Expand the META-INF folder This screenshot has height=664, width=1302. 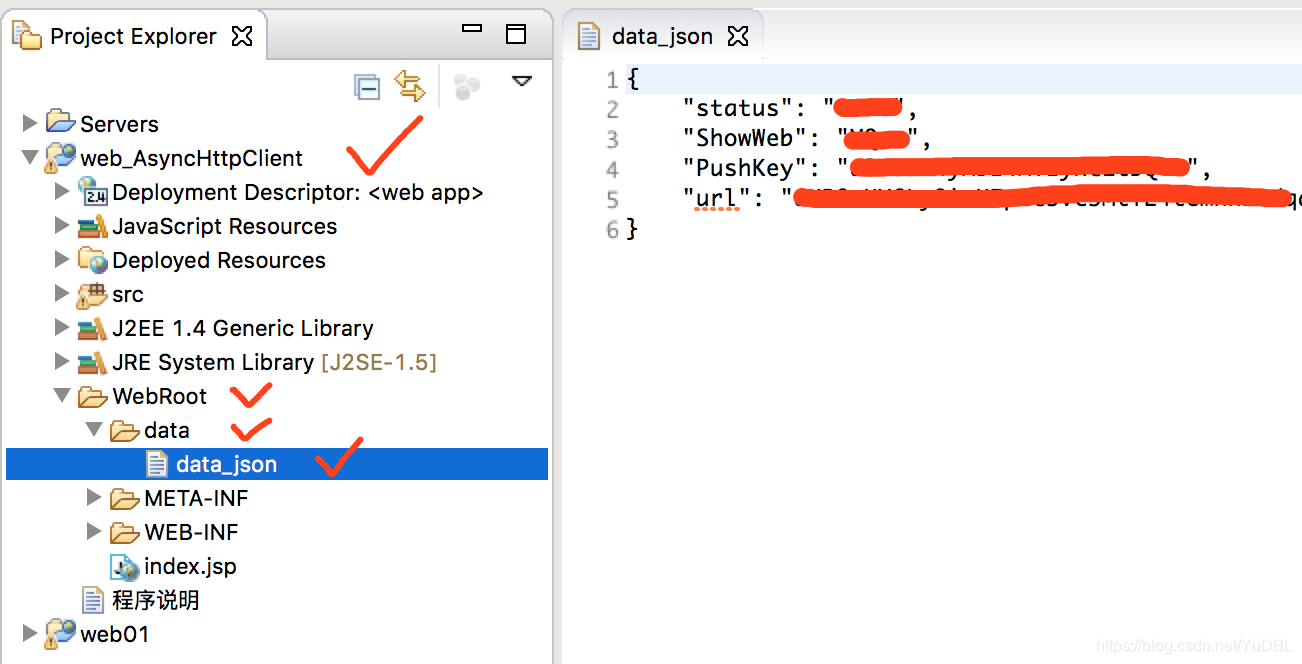point(94,496)
